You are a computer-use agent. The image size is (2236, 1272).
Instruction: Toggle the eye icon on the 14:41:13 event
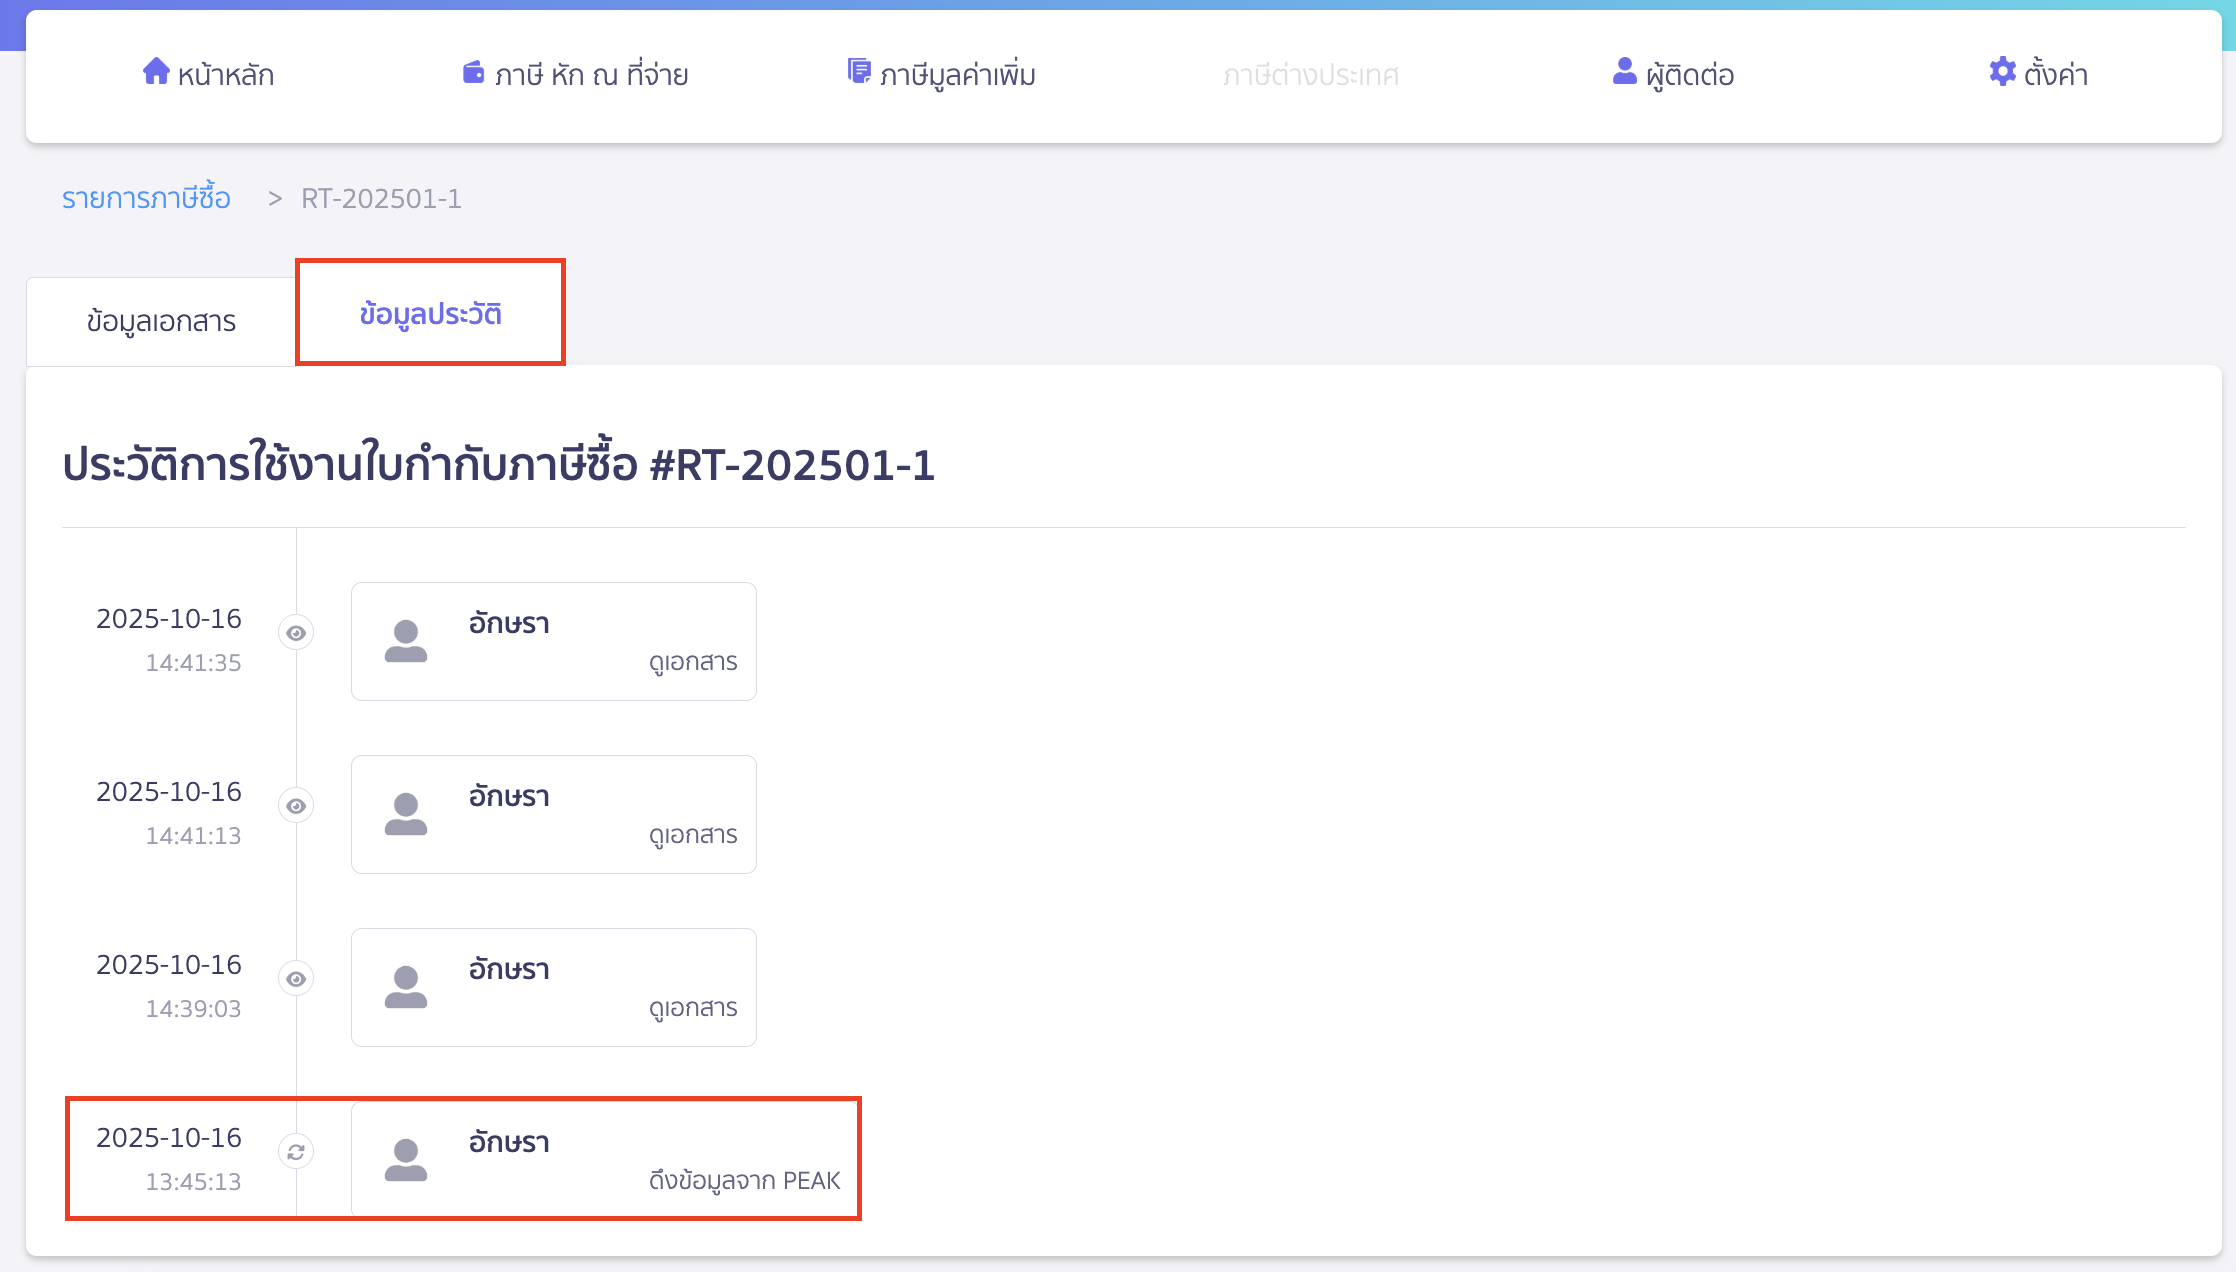pyautogui.click(x=295, y=805)
